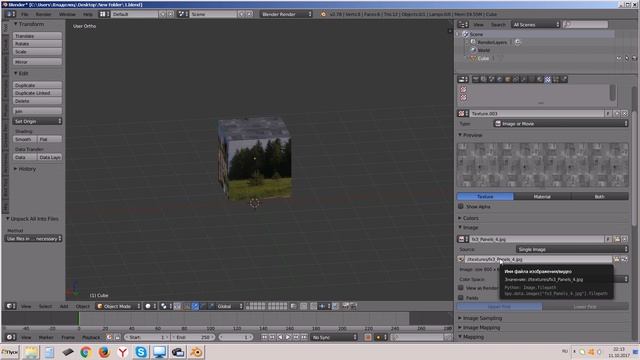
Task: Select Upper First field order
Action: [499, 307]
